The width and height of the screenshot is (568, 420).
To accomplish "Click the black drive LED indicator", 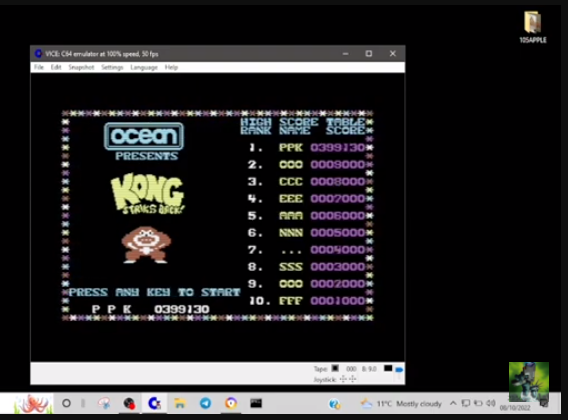I will coord(388,368).
